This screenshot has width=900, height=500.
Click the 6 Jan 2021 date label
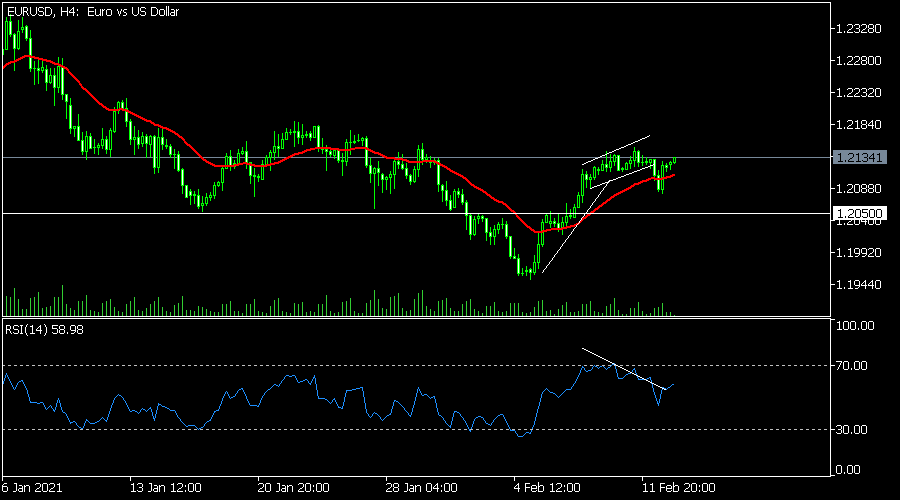32,488
